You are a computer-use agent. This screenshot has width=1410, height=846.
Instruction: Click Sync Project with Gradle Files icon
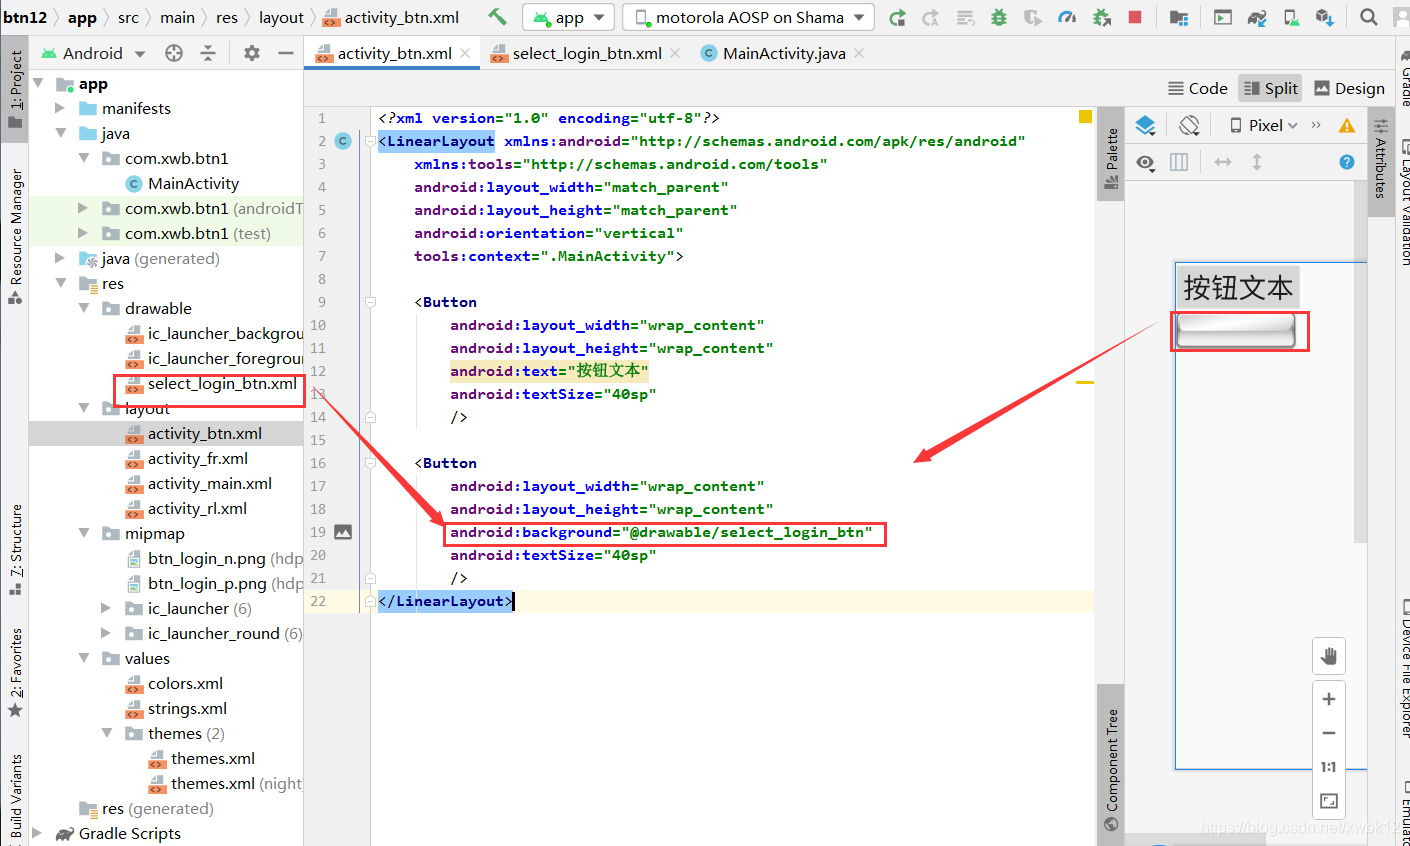pyautogui.click(x=1257, y=17)
